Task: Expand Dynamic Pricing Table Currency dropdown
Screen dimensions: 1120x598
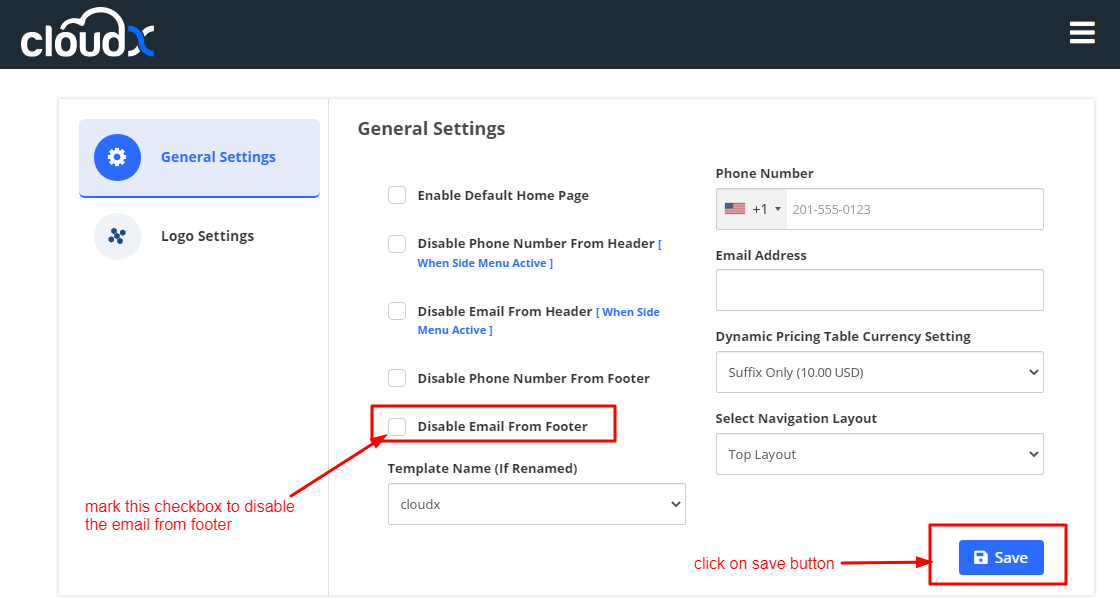Action: tap(879, 372)
